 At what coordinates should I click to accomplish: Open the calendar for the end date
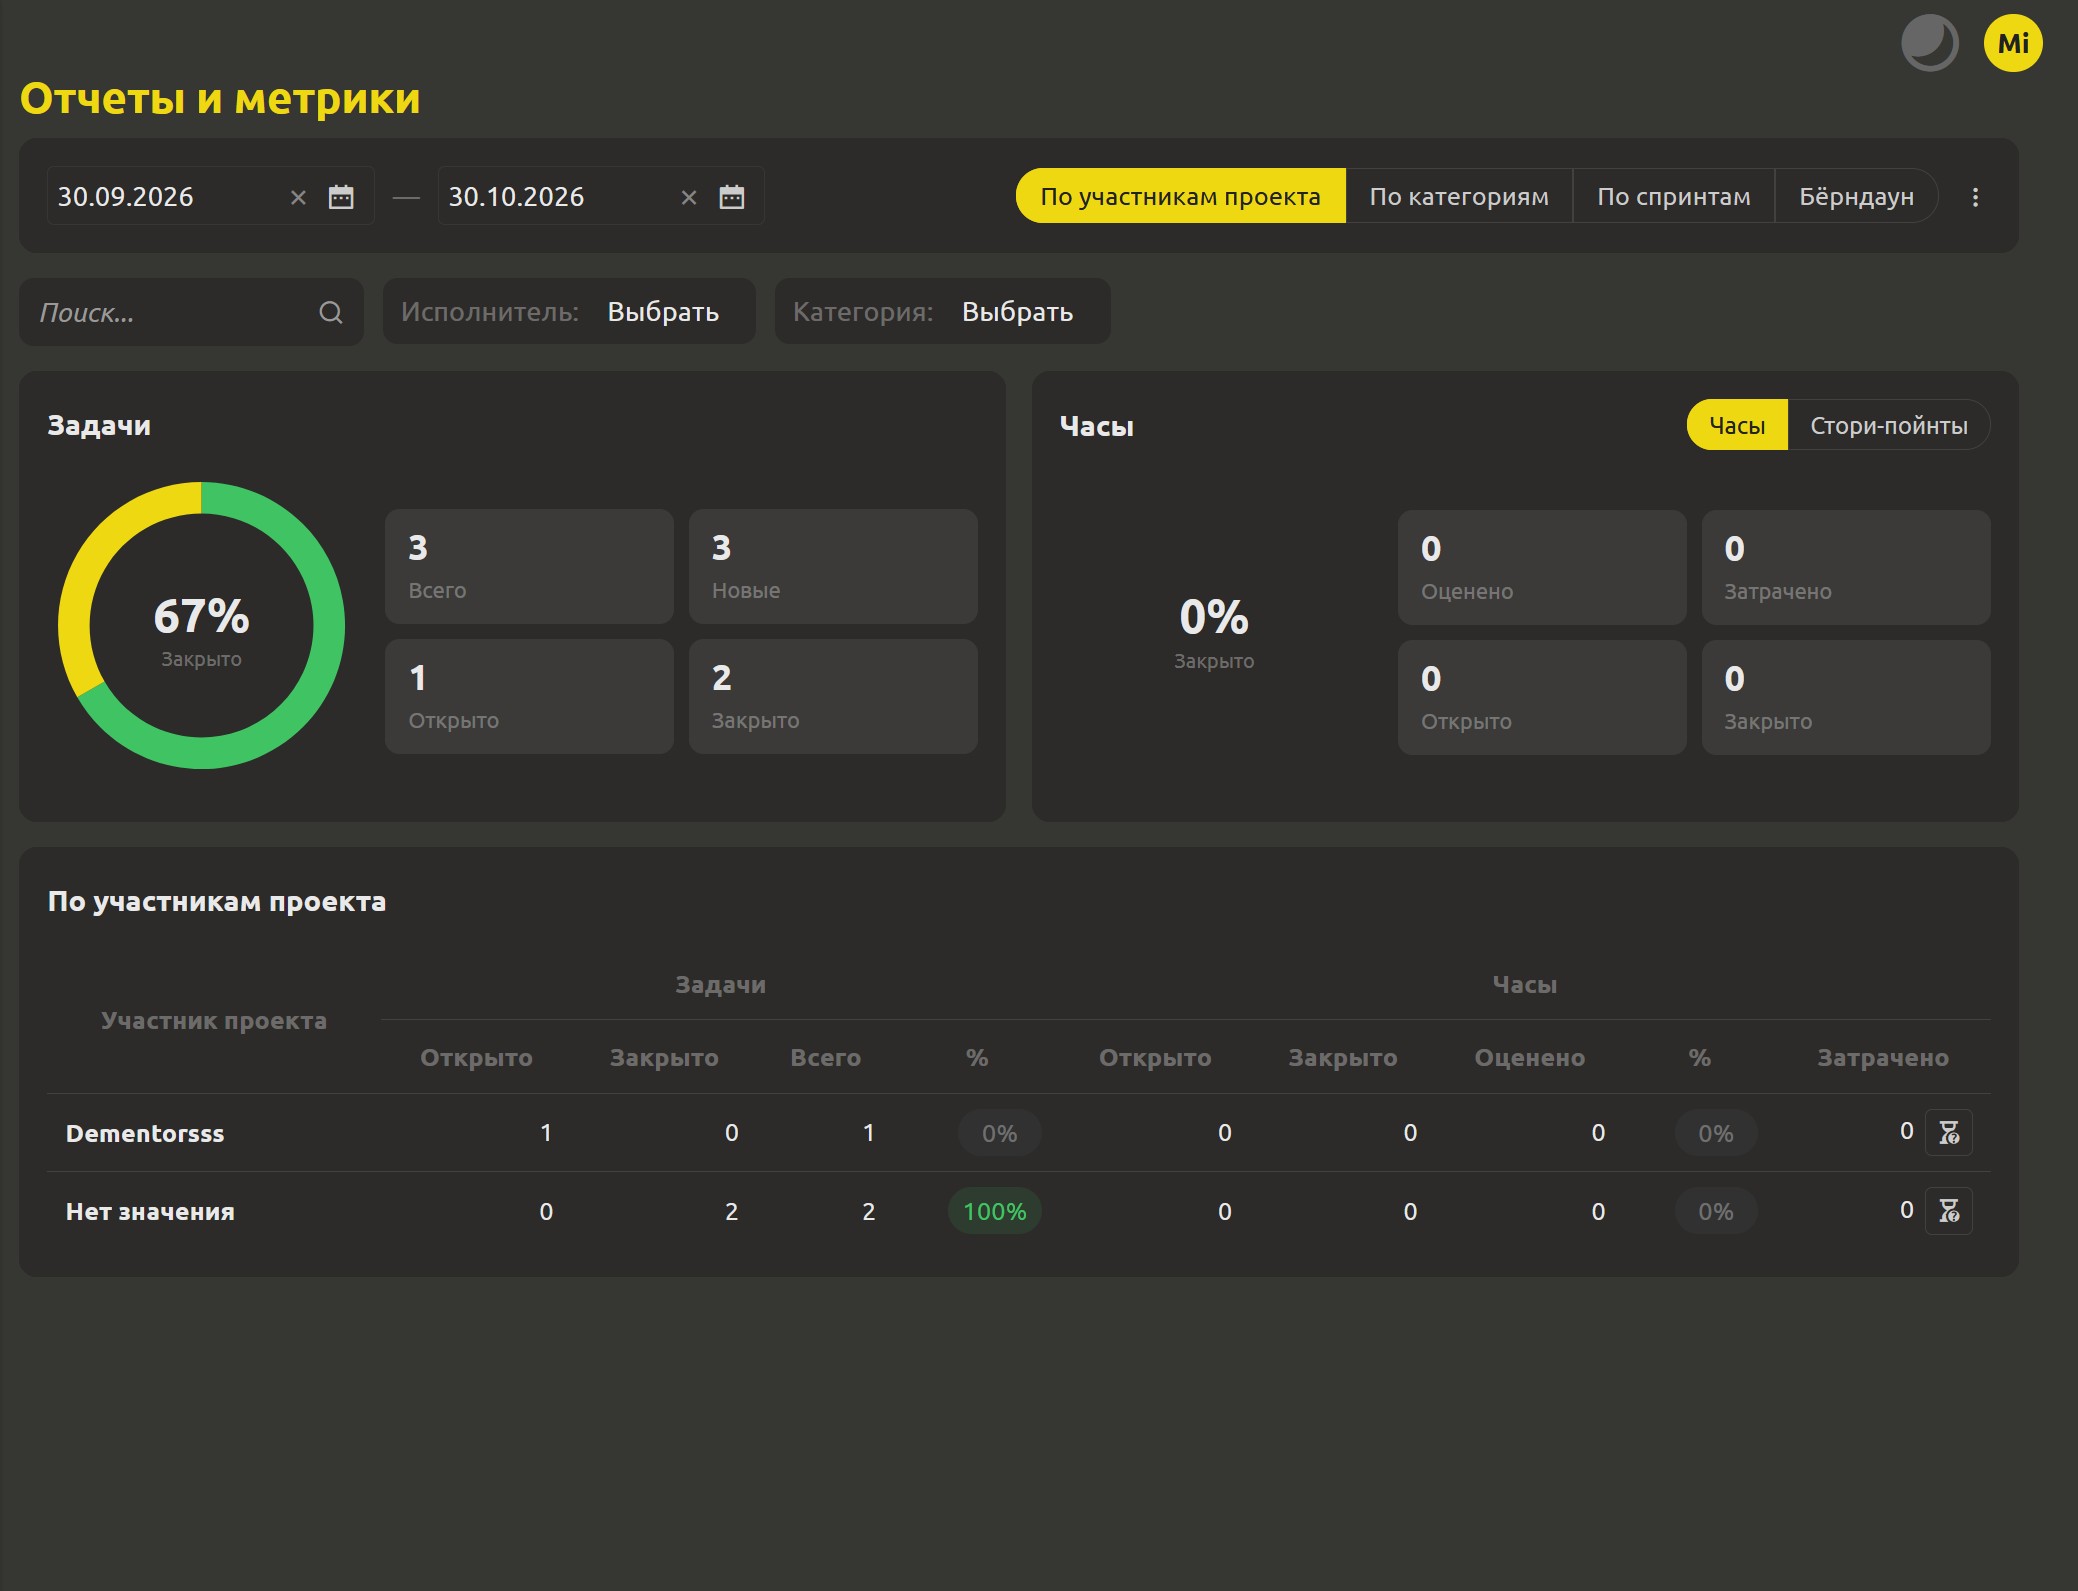pyautogui.click(x=732, y=197)
